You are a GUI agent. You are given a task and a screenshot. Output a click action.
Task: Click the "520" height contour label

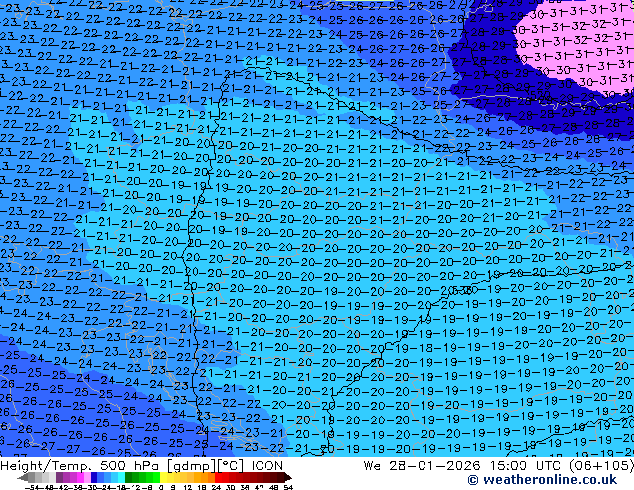click(540, 96)
